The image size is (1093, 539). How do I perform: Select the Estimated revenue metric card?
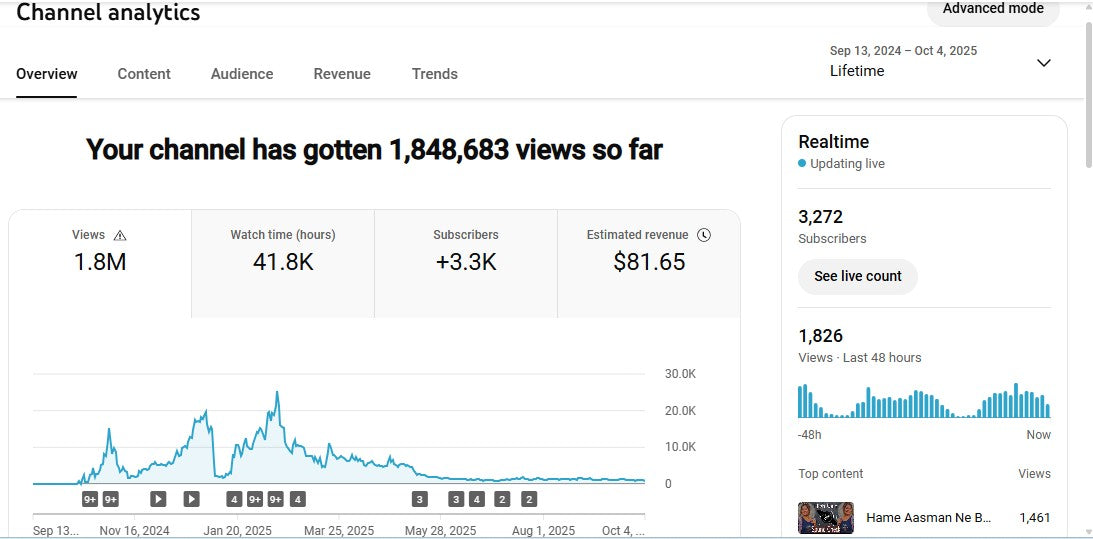(648, 262)
